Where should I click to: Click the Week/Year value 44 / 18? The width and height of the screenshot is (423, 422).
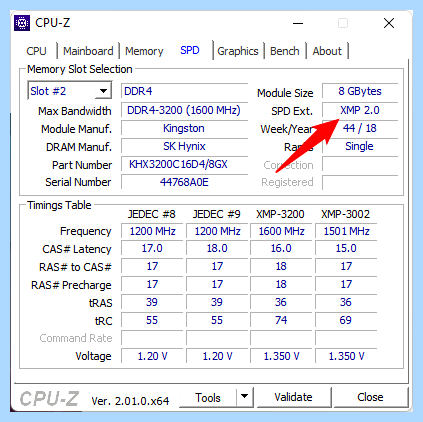pyautogui.click(x=360, y=128)
